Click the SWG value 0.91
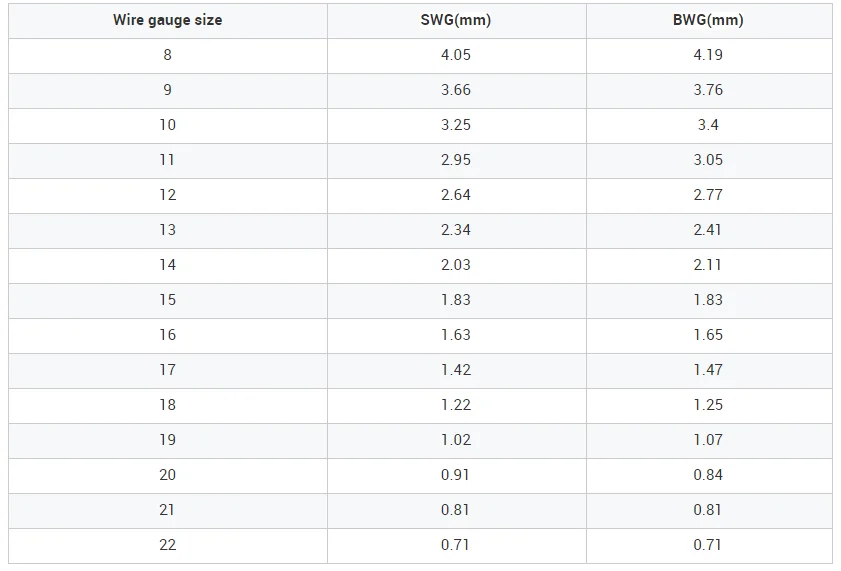Viewport: 841px width, 571px height. tap(455, 475)
